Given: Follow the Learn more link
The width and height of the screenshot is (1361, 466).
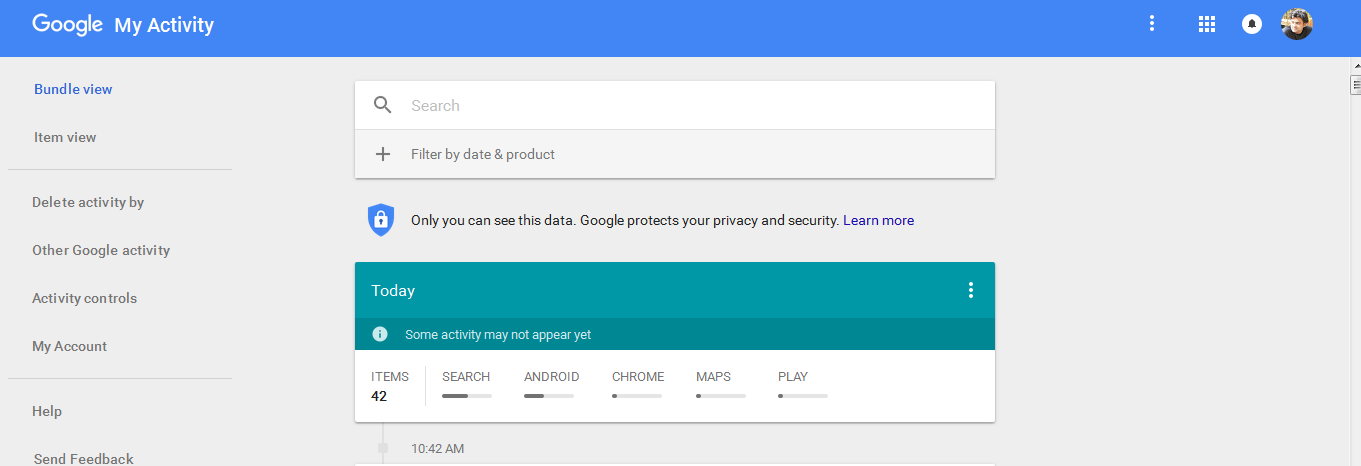Looking at the screenshot, I should pyautogui.click(x=878, y=220).
